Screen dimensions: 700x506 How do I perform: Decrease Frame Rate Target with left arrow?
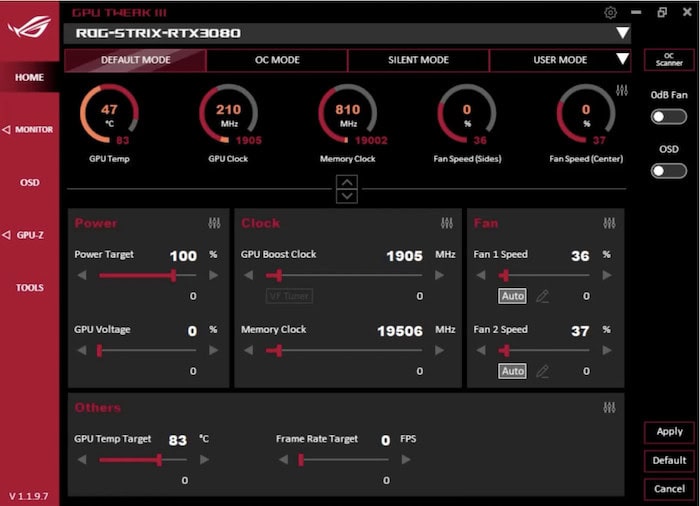pos(283,459)
